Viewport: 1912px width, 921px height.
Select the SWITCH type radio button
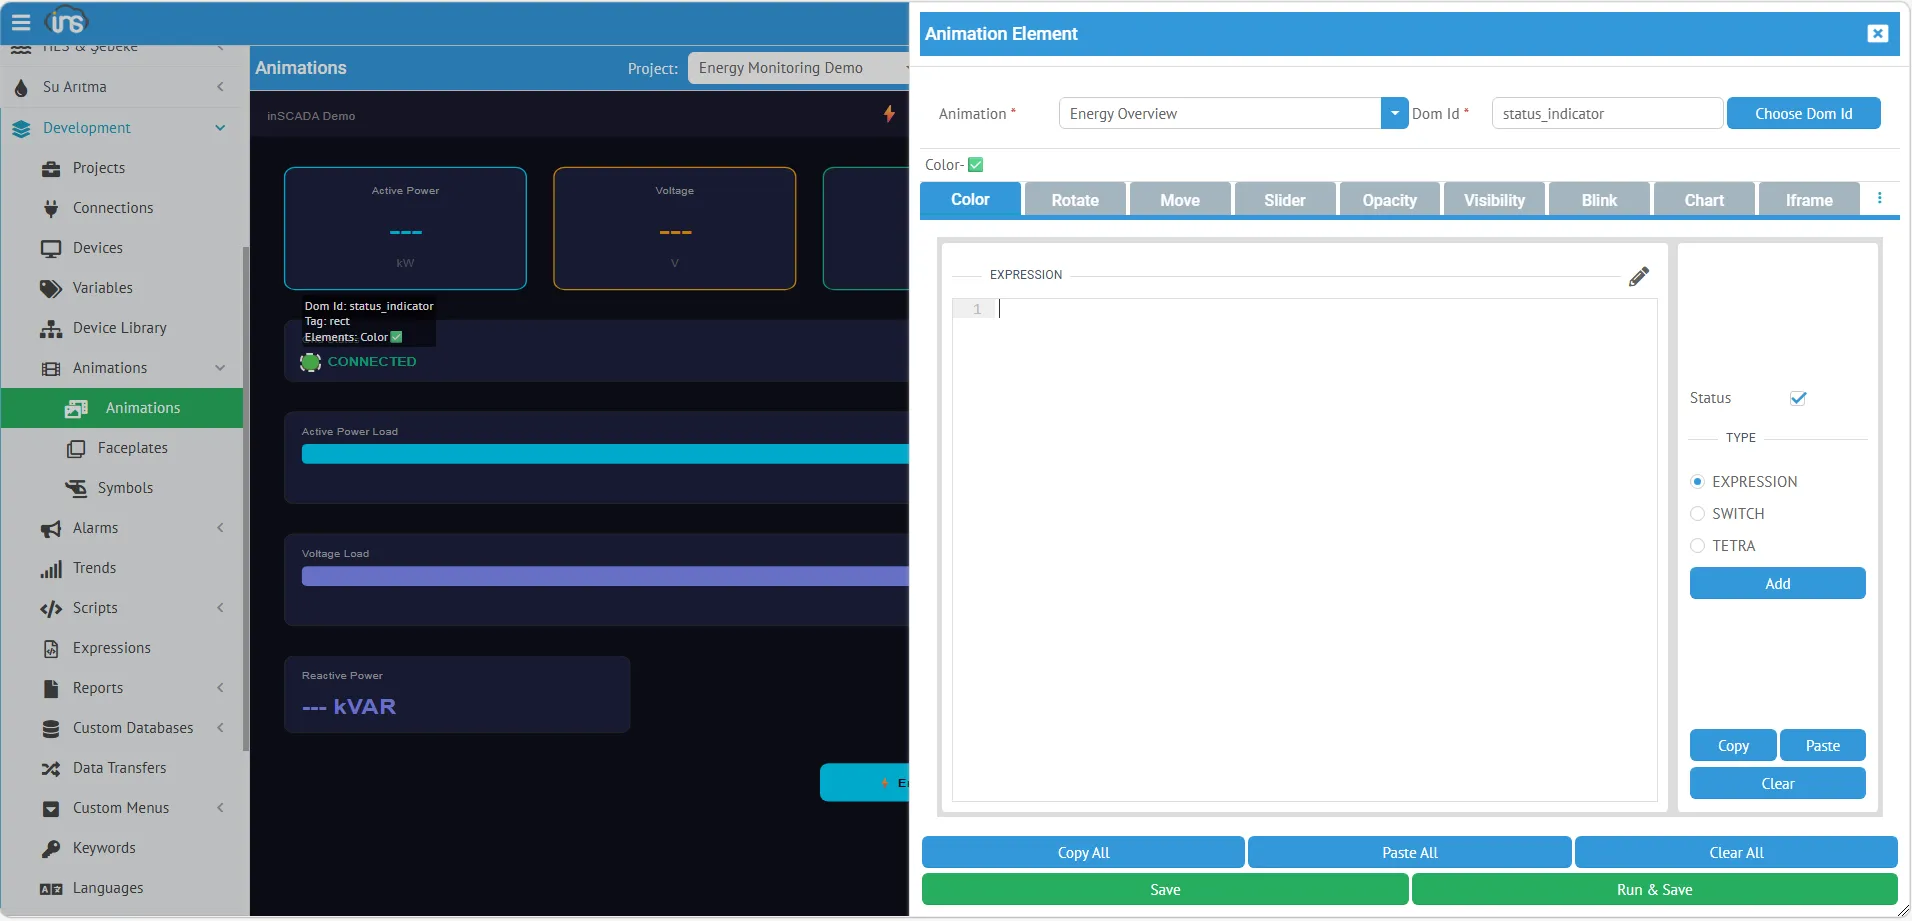1697,514
